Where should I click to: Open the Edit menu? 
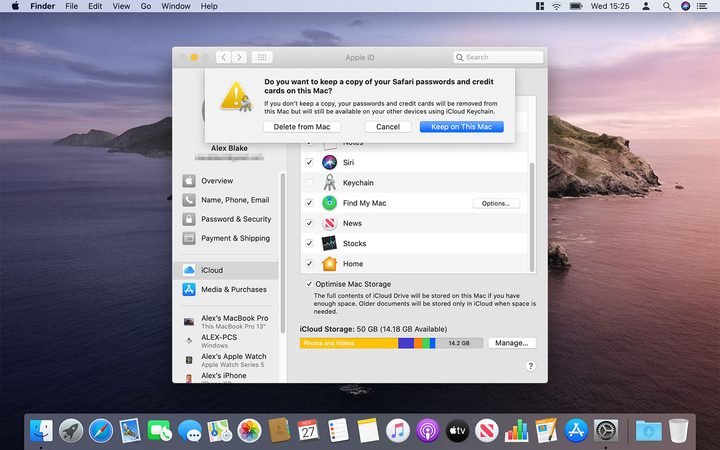pos(95,6)
